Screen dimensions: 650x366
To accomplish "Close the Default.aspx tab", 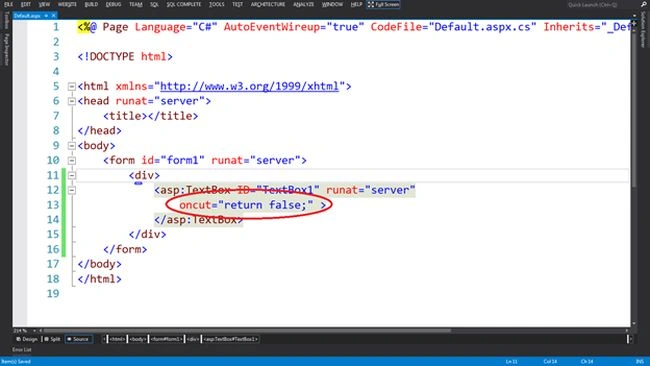I will [x=53, y=16].
